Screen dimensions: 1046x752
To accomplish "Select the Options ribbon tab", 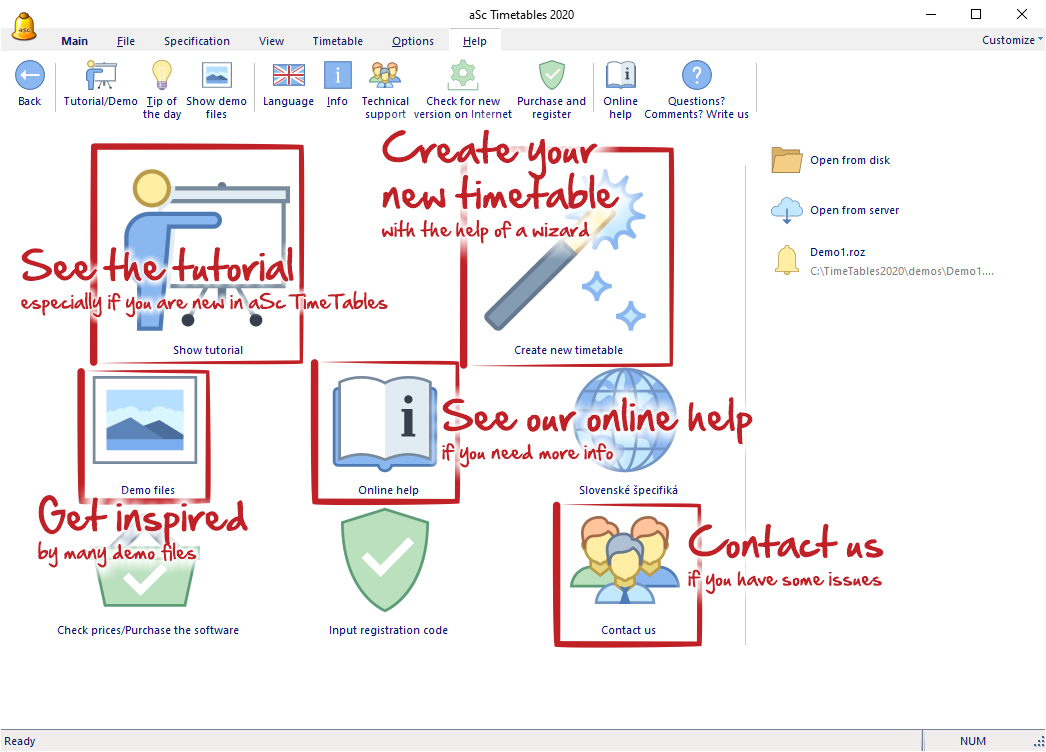I will point(413,41).
